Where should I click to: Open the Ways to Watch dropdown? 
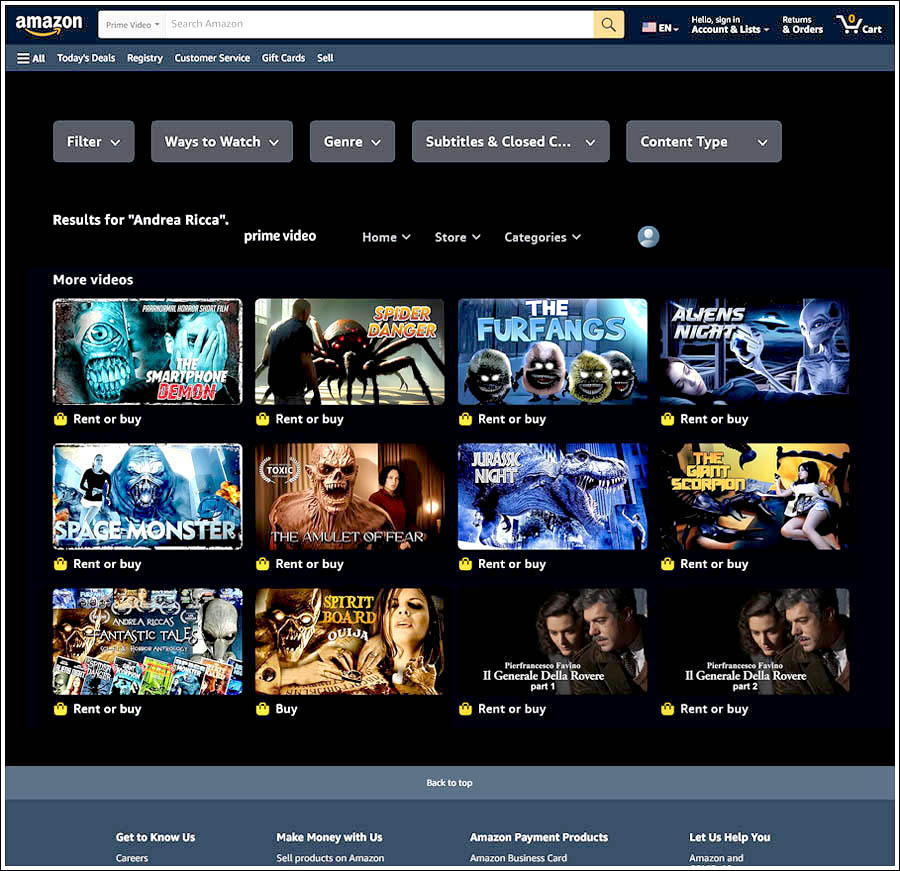(222, 141)
